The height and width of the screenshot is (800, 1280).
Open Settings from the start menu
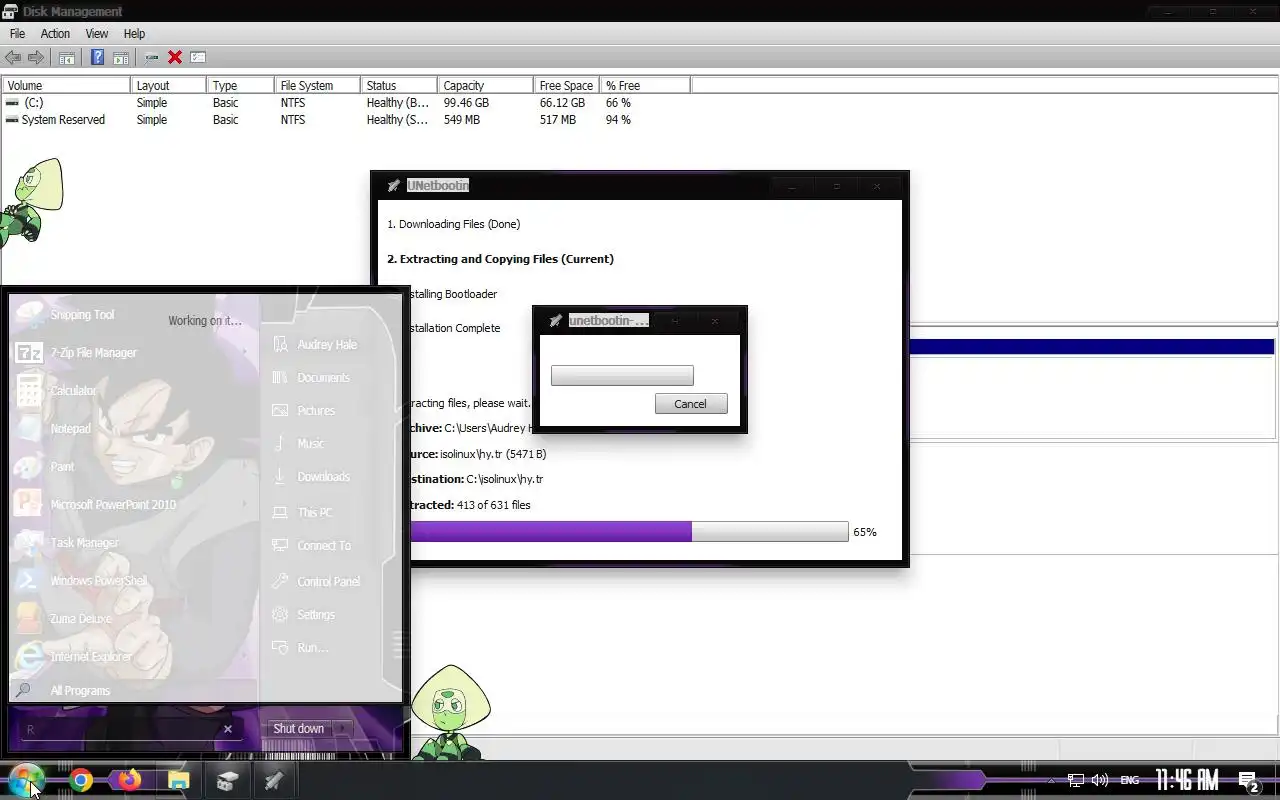click(x=316, y=615)
